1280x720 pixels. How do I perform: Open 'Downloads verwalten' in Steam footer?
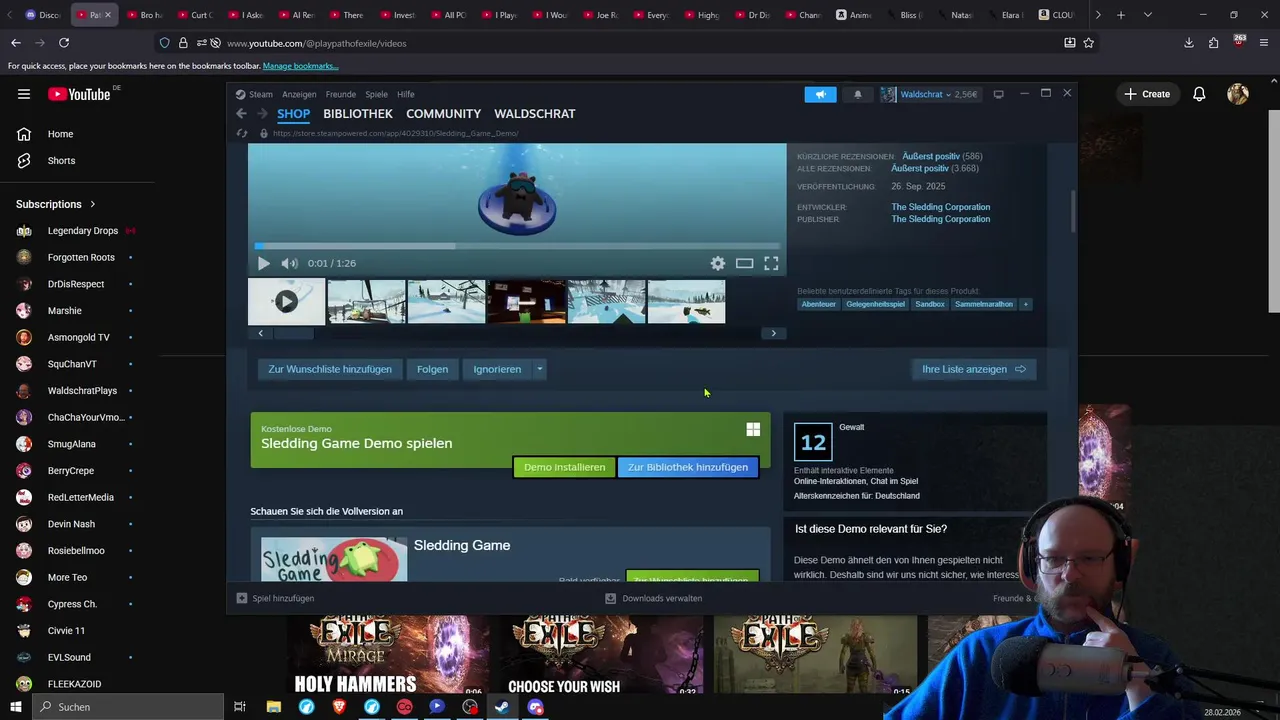tap(654, 598)
